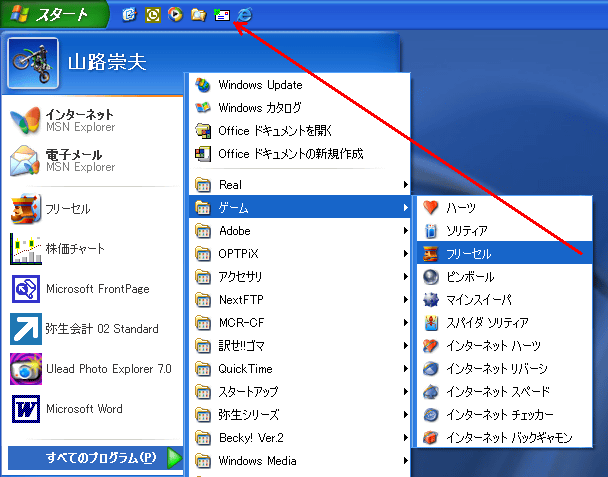Launch ハーツ game
Viewport: 608px width, 477px height.
504,207
